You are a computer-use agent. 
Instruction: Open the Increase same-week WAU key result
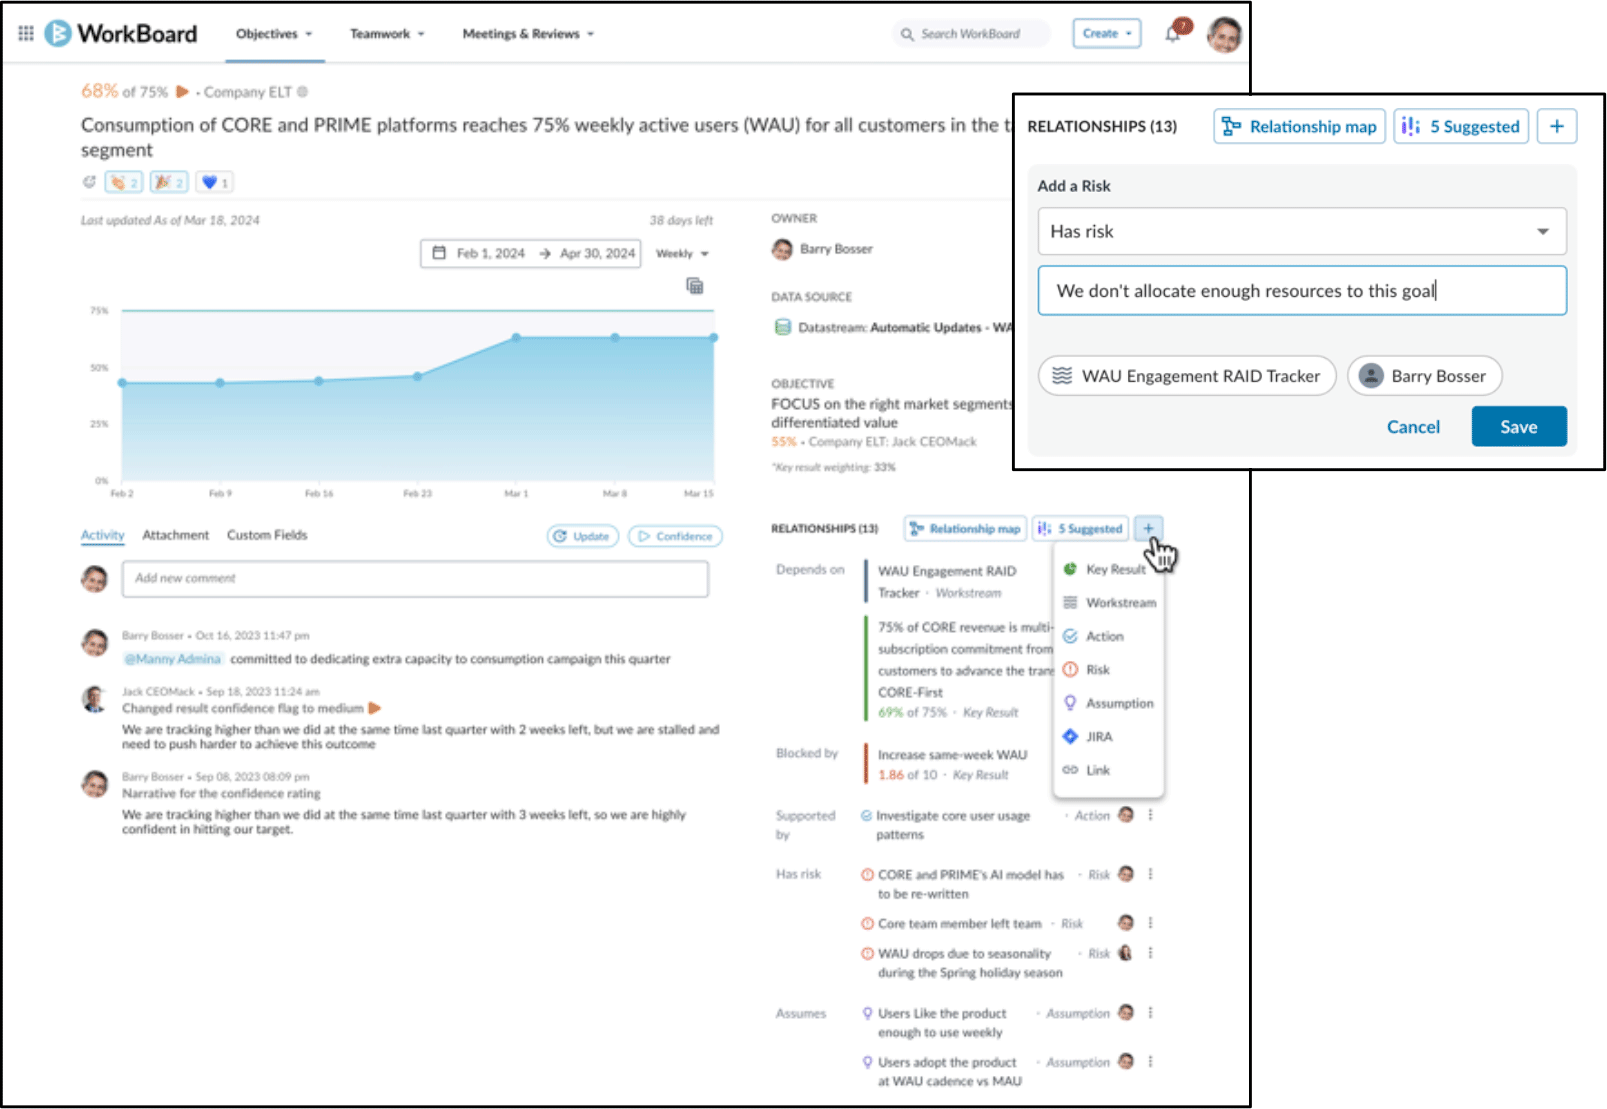[952, 755]
